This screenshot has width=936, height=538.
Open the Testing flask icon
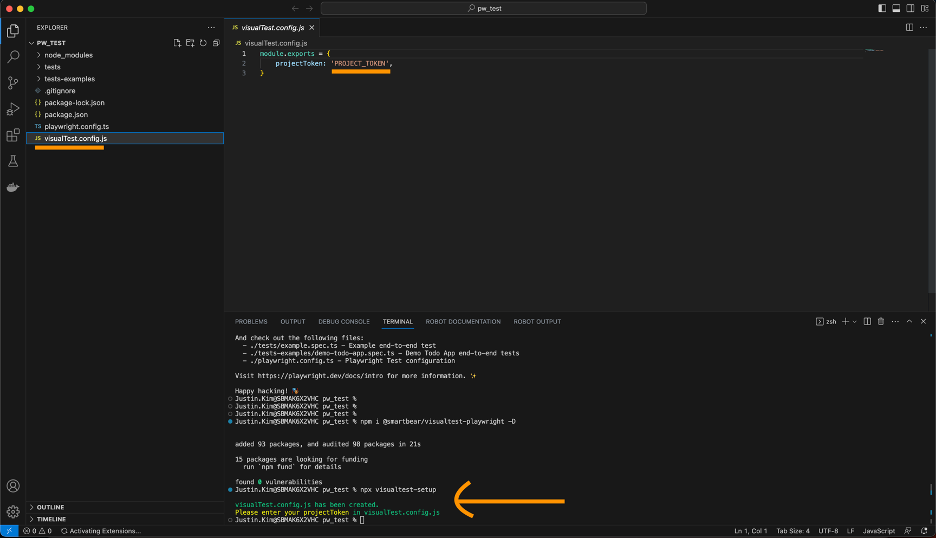point(13,161)
